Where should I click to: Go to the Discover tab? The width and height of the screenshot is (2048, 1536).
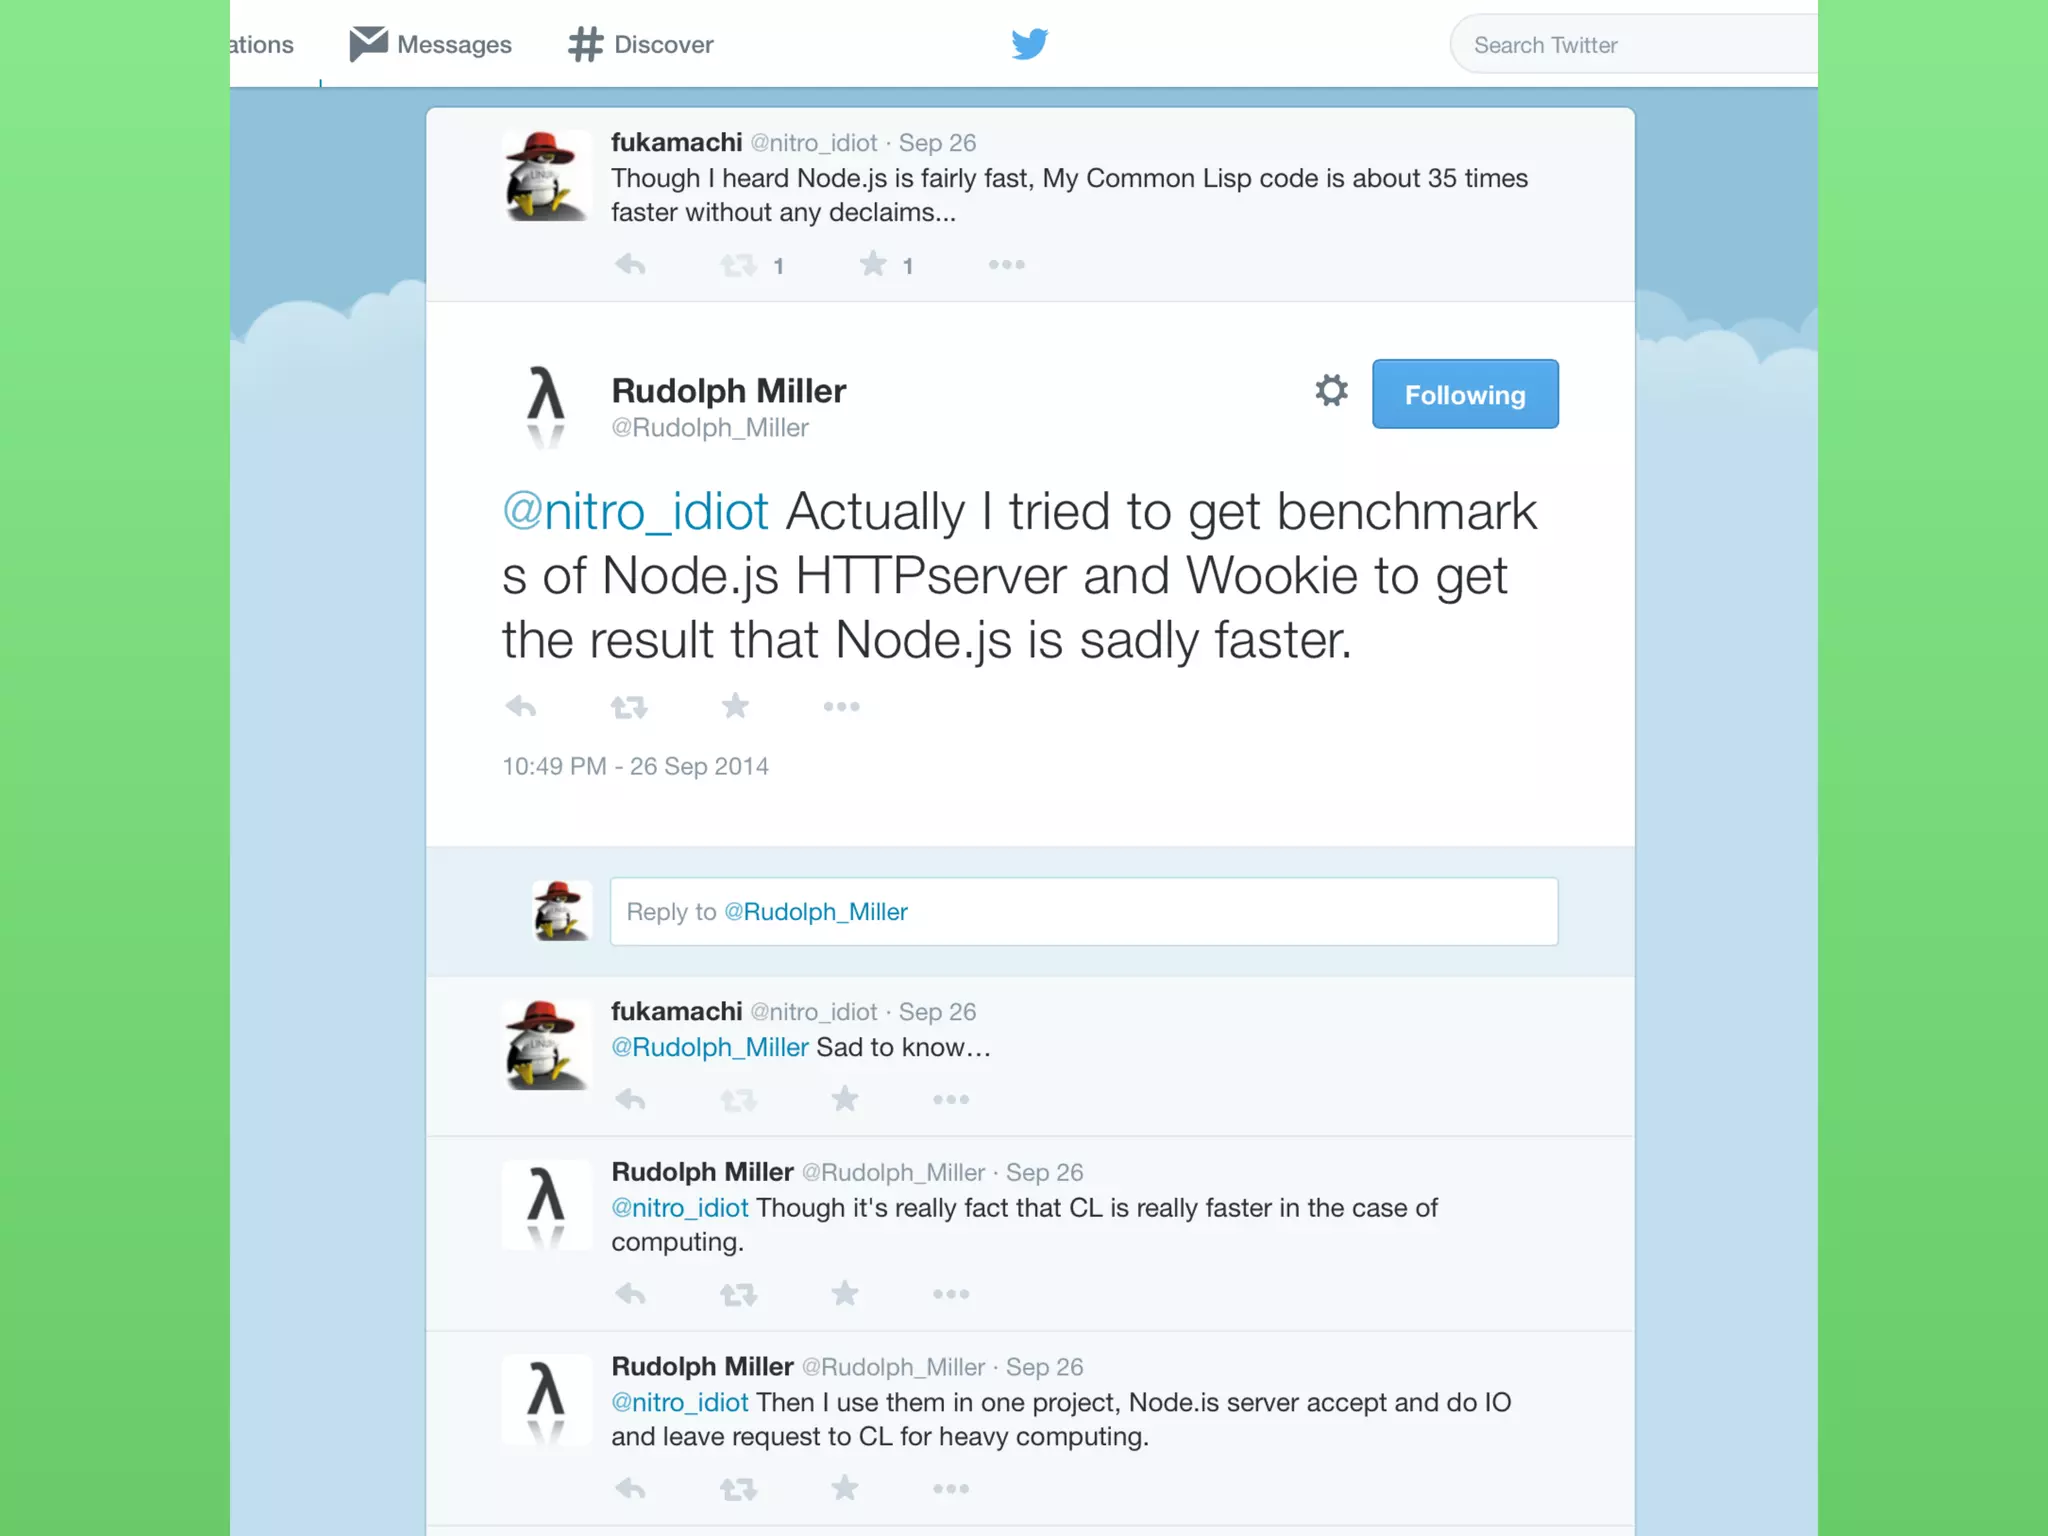(641, 44)
